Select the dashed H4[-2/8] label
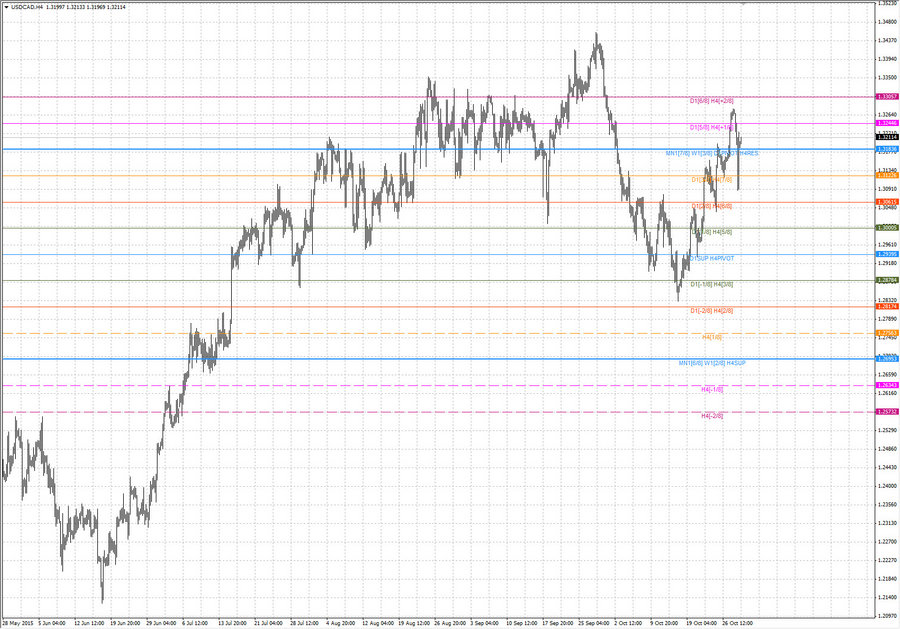The height and width of the screenshot is (629, 900). point(712,416)
